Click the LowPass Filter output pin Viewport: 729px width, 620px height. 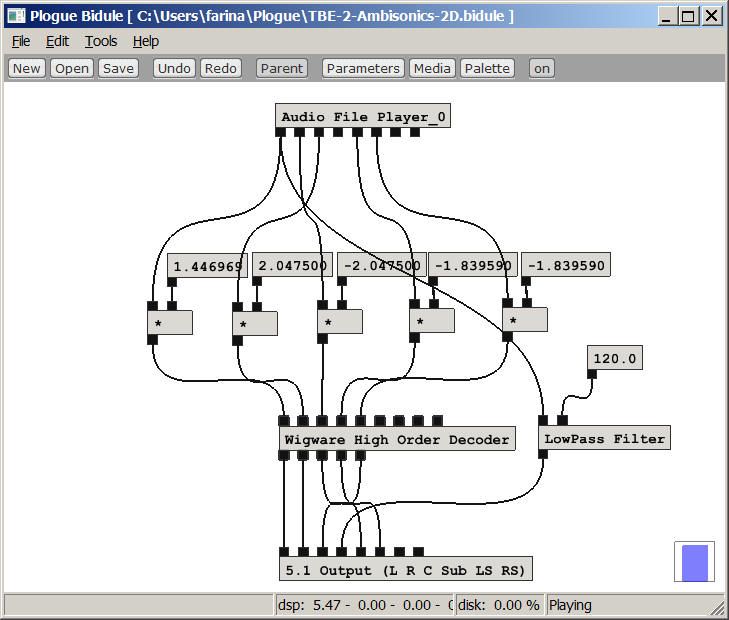click(543, 454)
